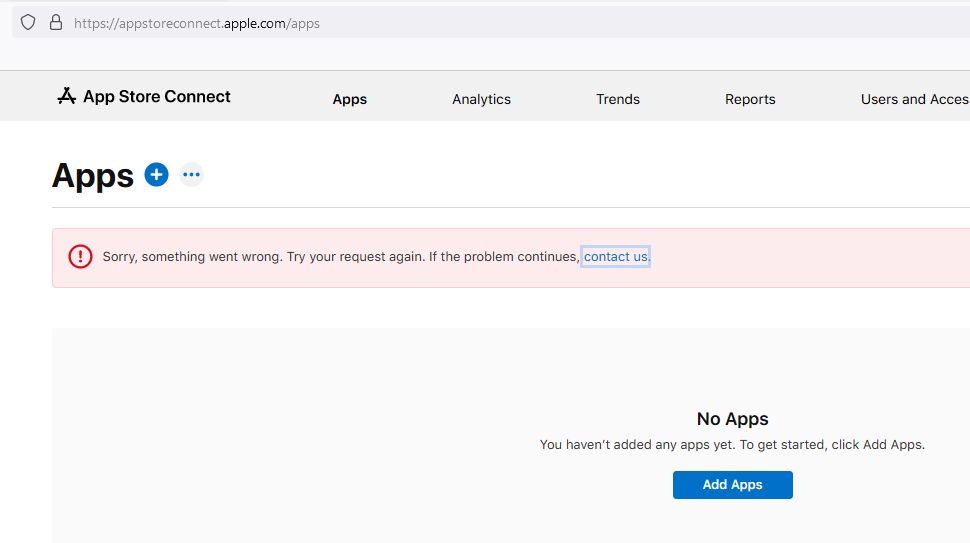Click the App Store Connect title text

157,96
